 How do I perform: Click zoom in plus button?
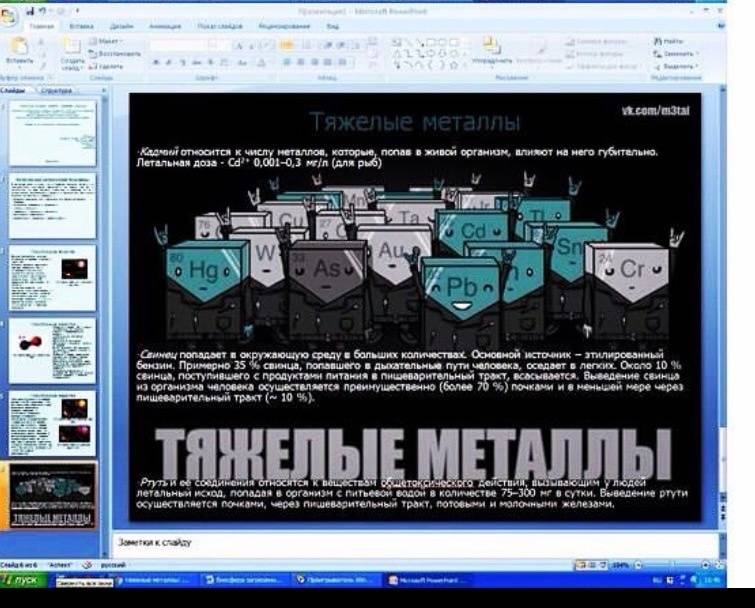[705, 565]
